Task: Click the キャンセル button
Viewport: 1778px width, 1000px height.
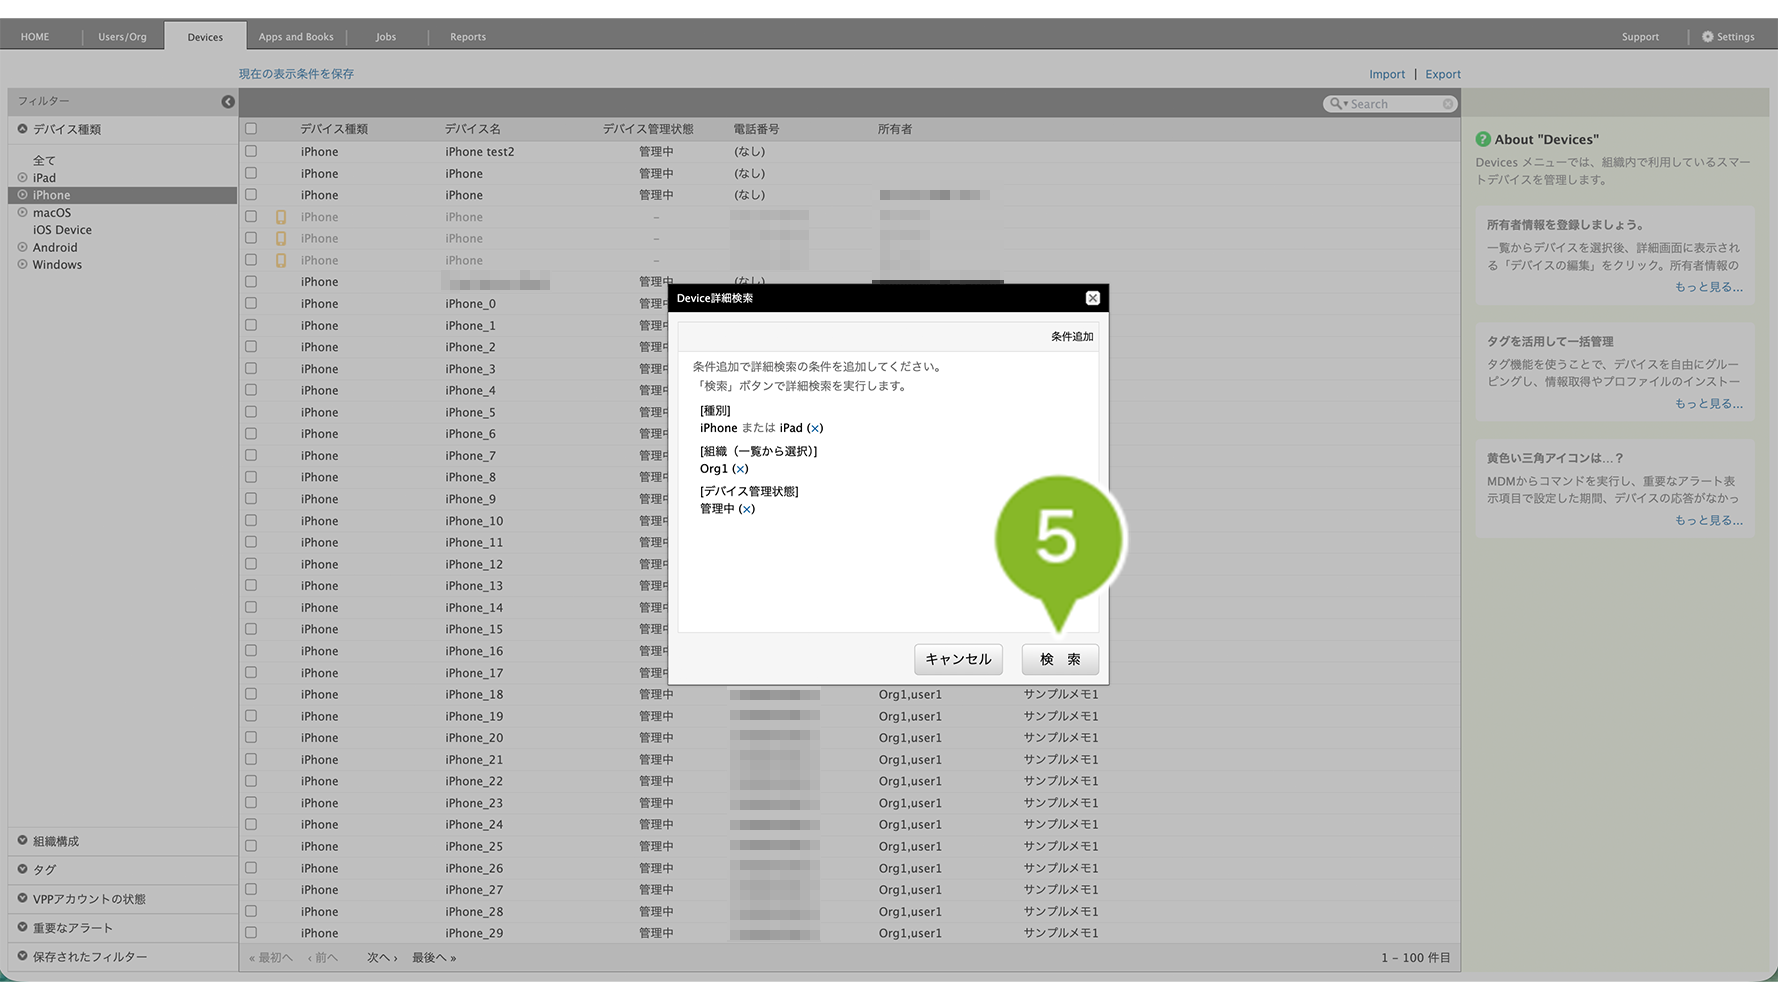Action: click(957, 659)
